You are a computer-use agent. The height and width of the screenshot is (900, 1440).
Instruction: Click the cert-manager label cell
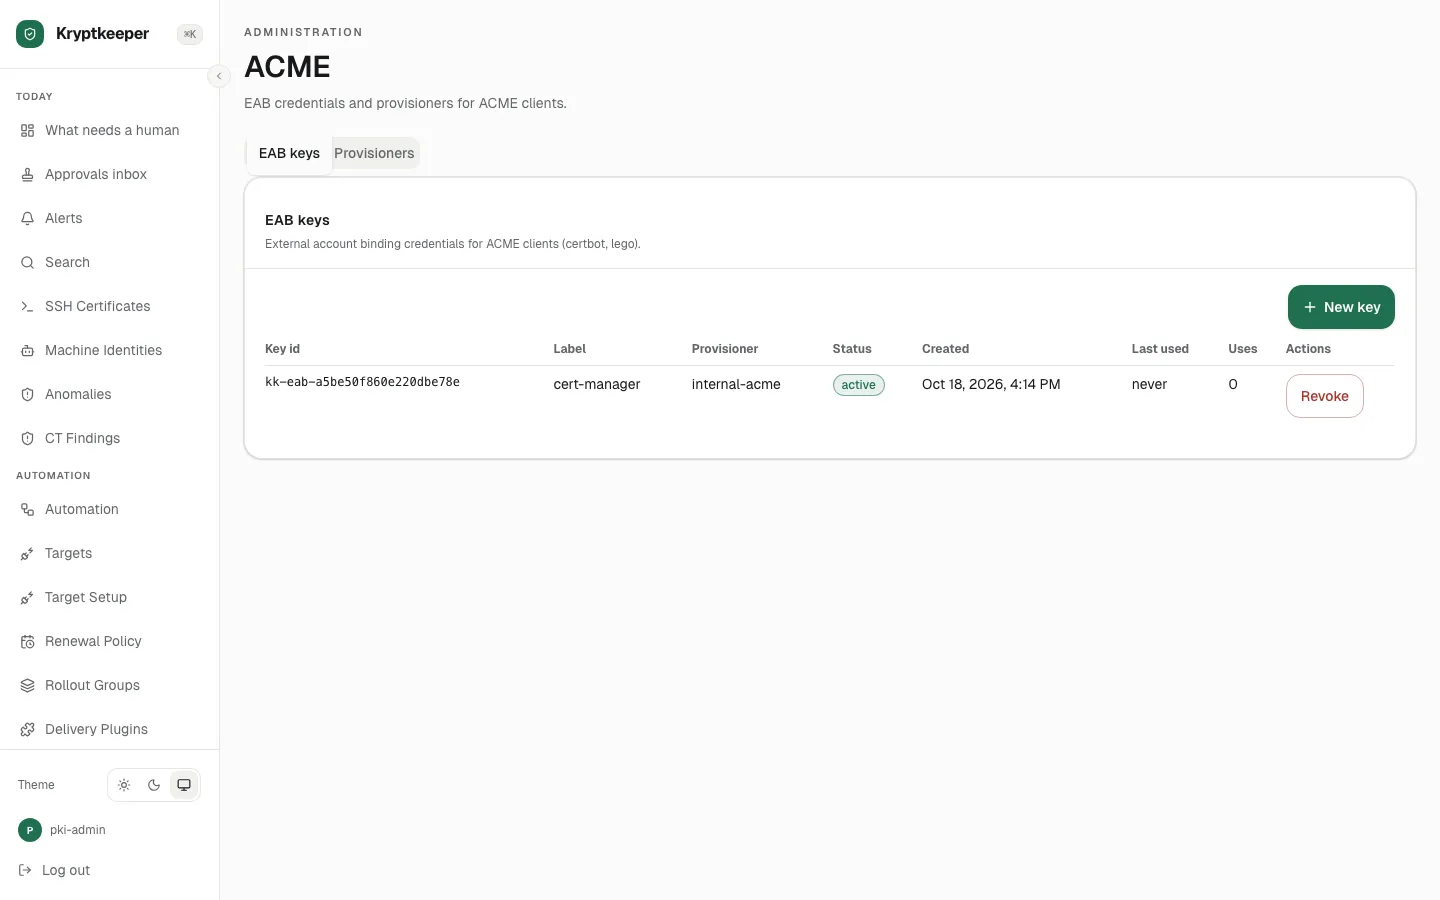[597, 385]
